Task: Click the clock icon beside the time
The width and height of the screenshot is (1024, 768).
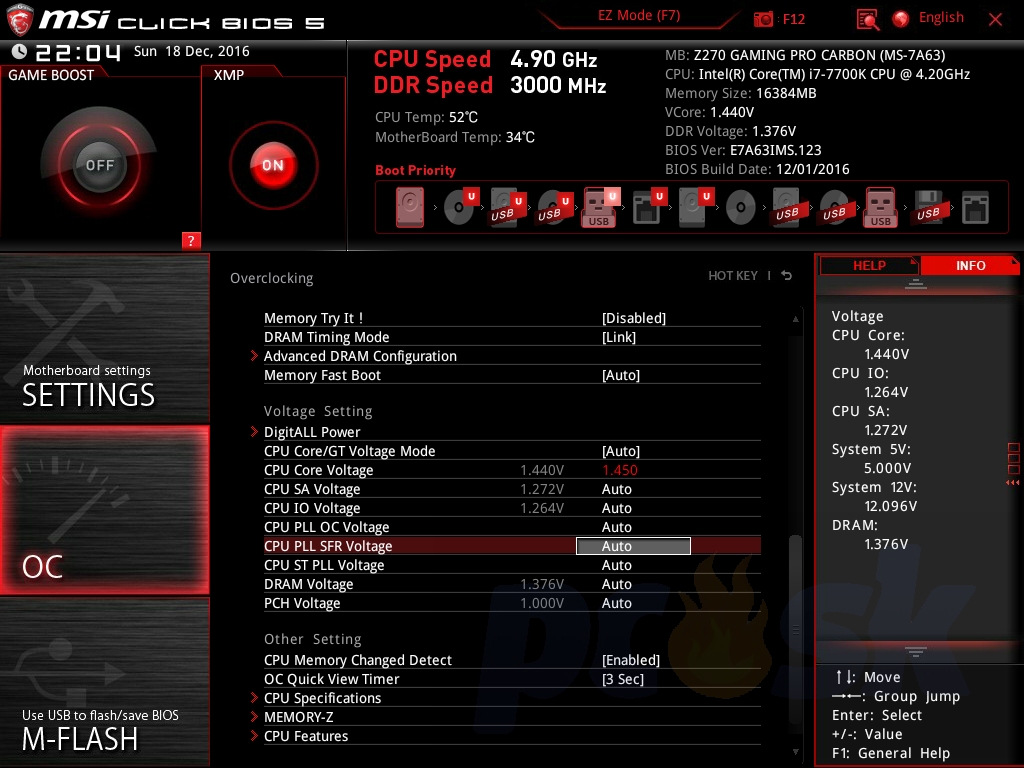Action: click(x=19, y=51)
